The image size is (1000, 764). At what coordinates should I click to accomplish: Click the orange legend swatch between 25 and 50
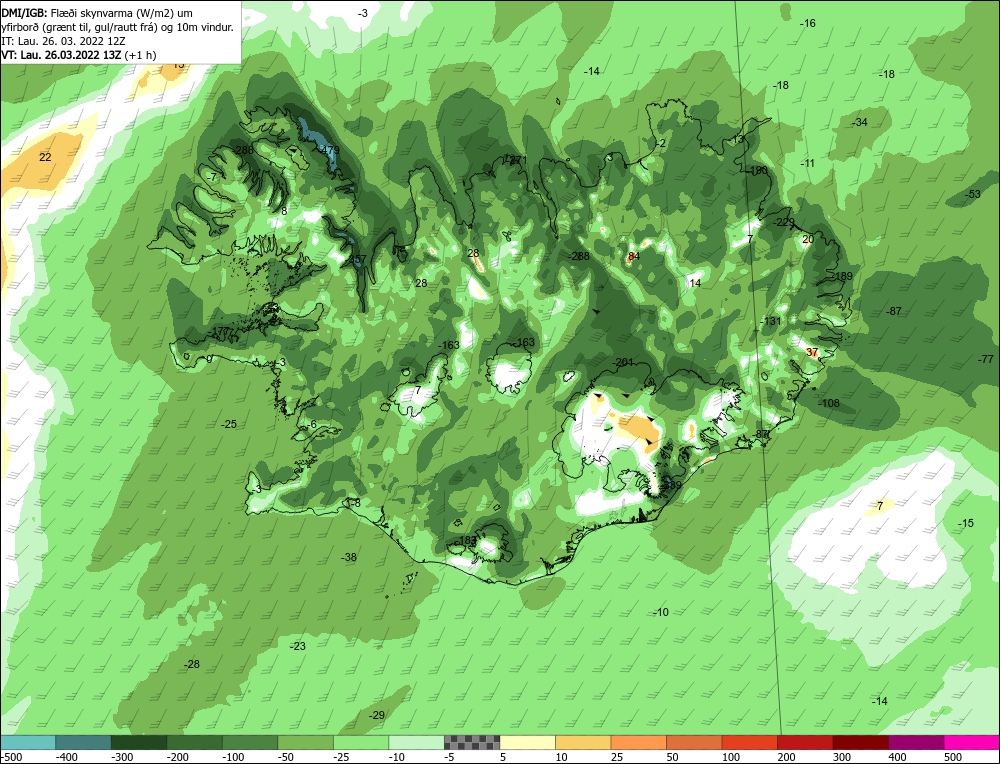[638, 742]
